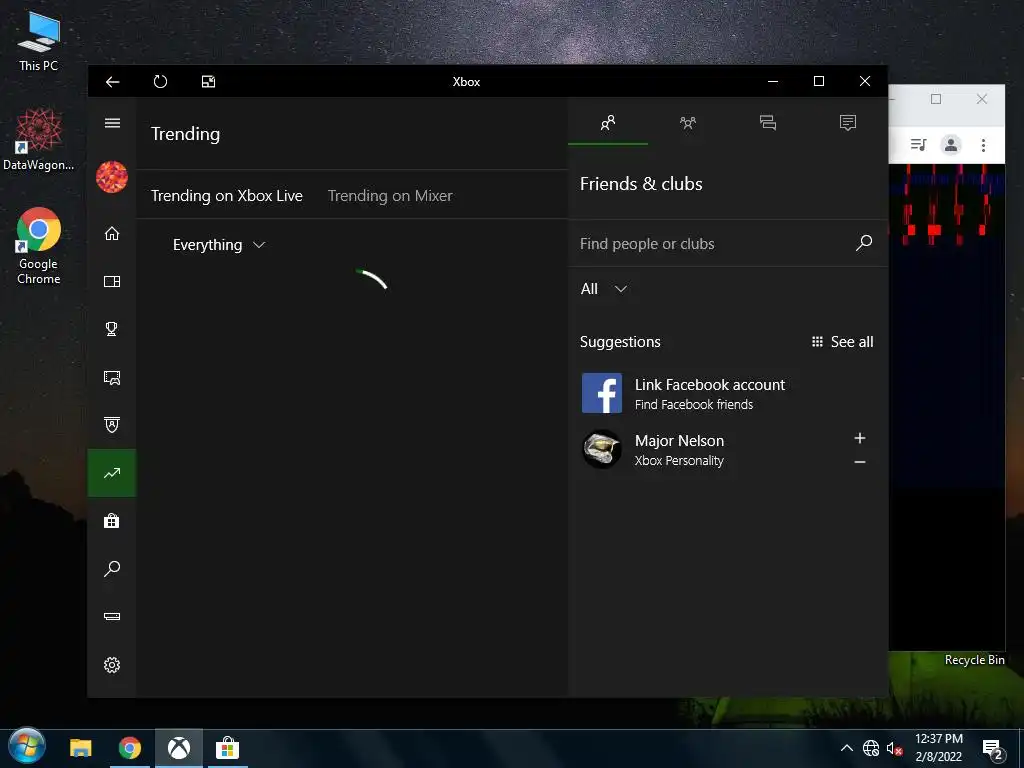This screenshot has height=768, width=1024.
Task: Open the Microsoft Store bag in the sidebar
Action: [112, 520]
